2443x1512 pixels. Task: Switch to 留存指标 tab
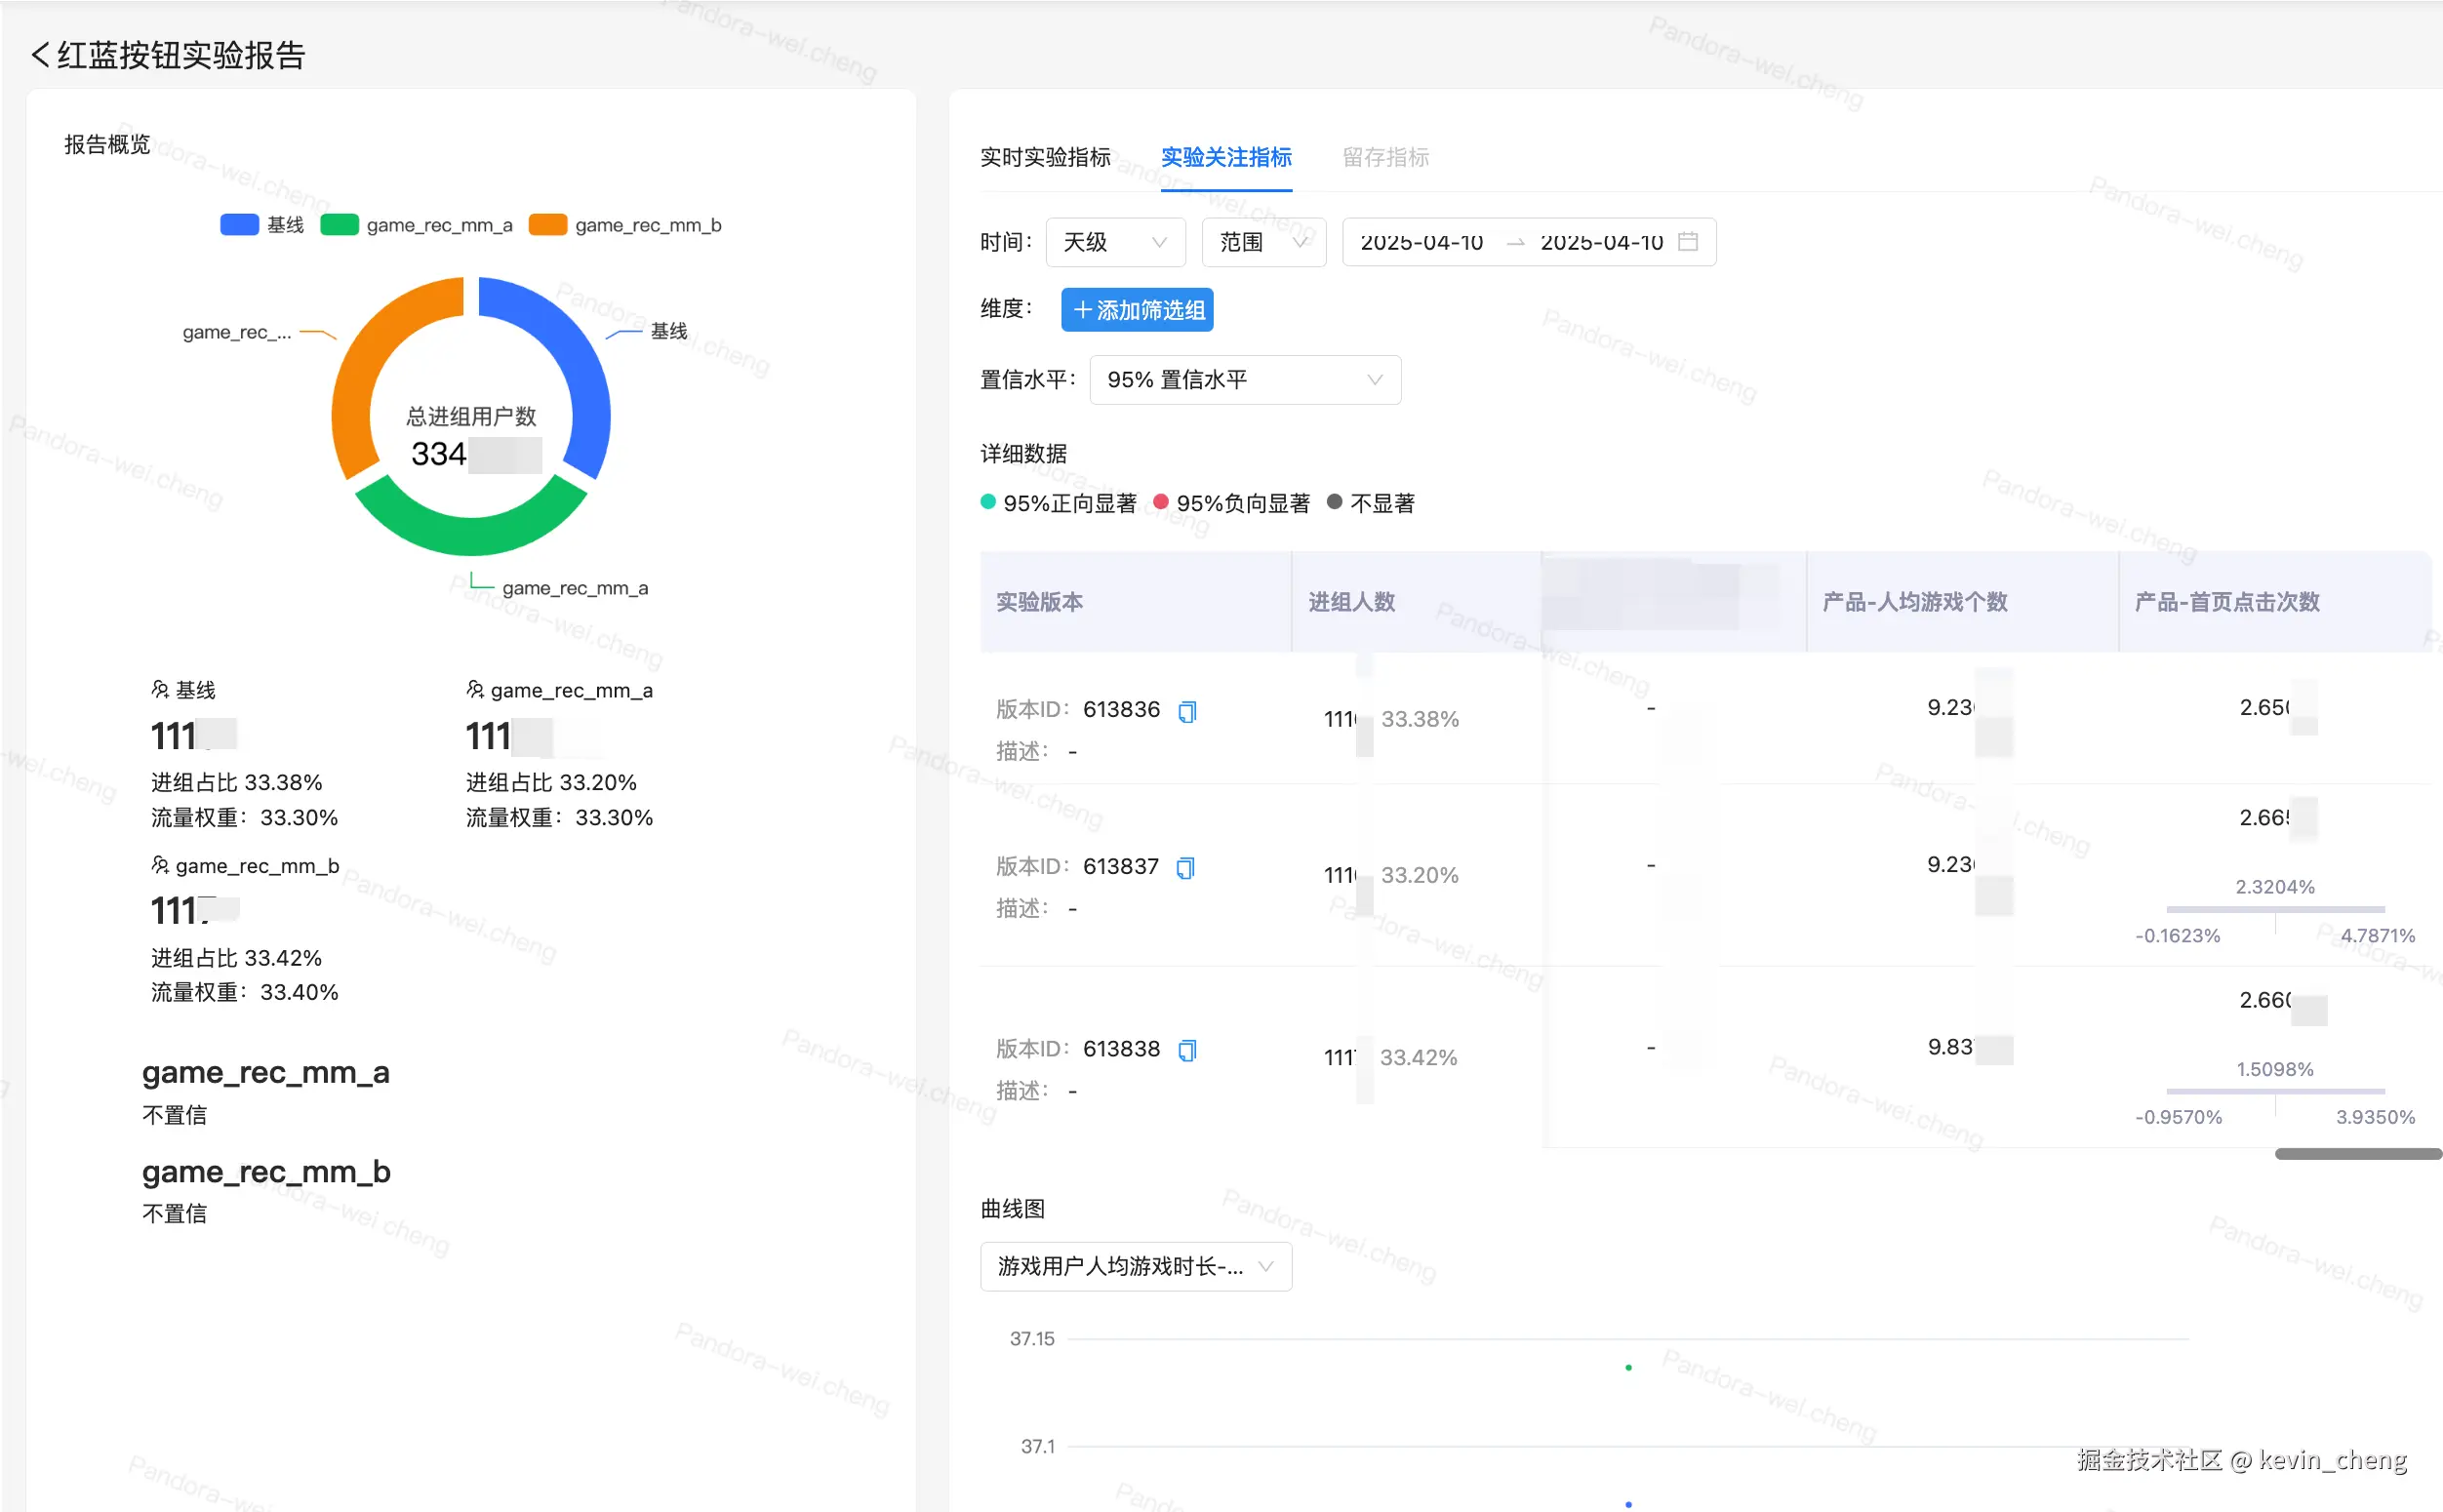coord(1385,157)
